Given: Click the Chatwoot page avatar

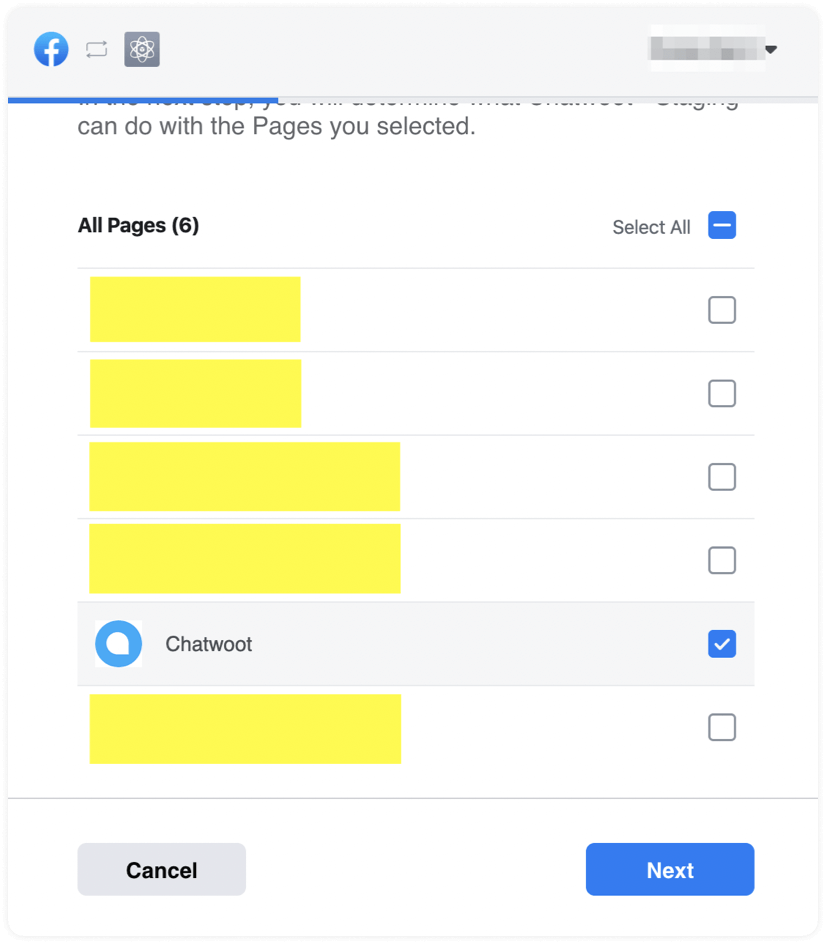Looking at the screenshot, I should click(x=119, y=644).
